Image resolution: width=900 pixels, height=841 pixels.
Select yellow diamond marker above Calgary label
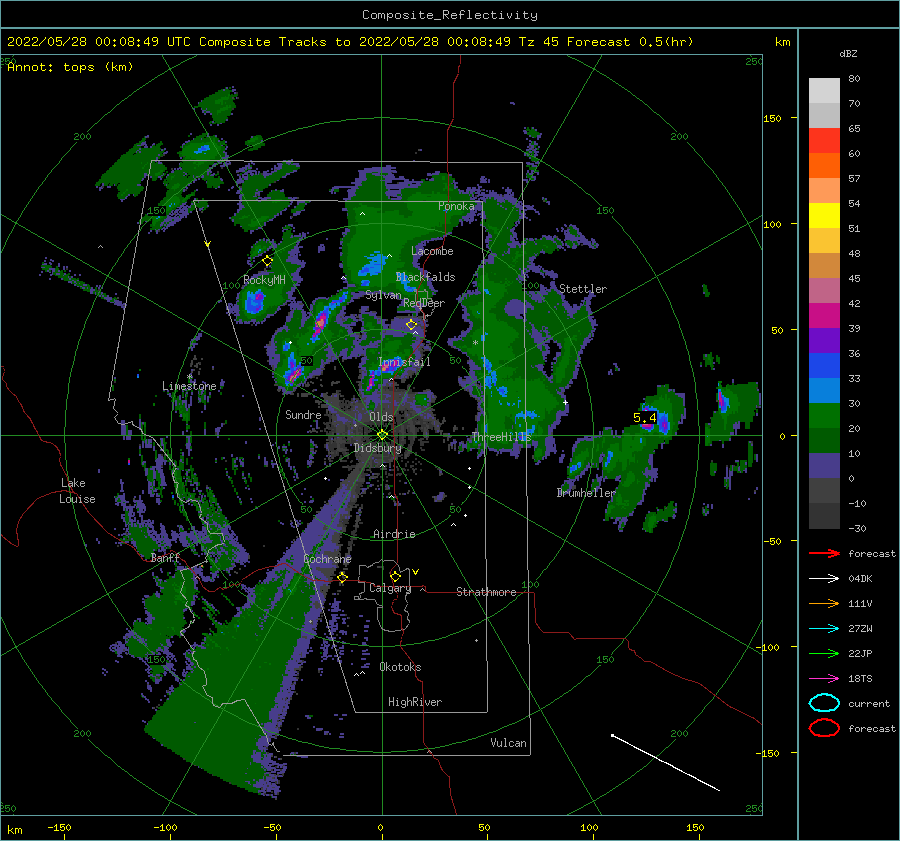pos(395,576)
